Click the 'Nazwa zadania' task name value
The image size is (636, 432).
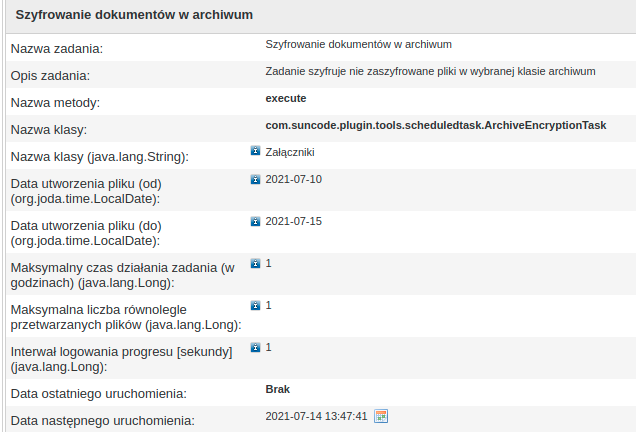(x=359, y=44)
